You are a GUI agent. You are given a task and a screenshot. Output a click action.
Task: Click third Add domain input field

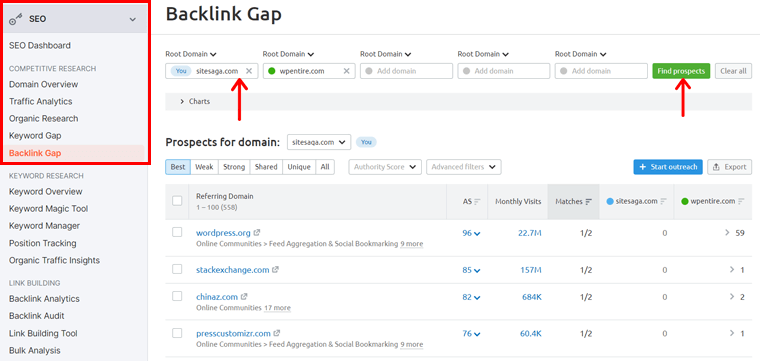click(406, 71)
